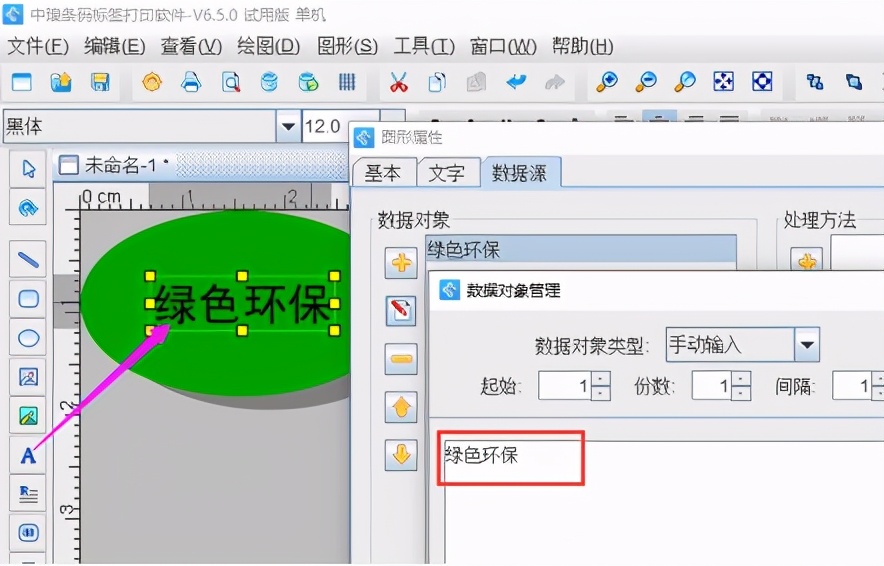This screenshot has height=566, width=884.
Task: Click the blue Undo arrow
Action: [516, 82]
